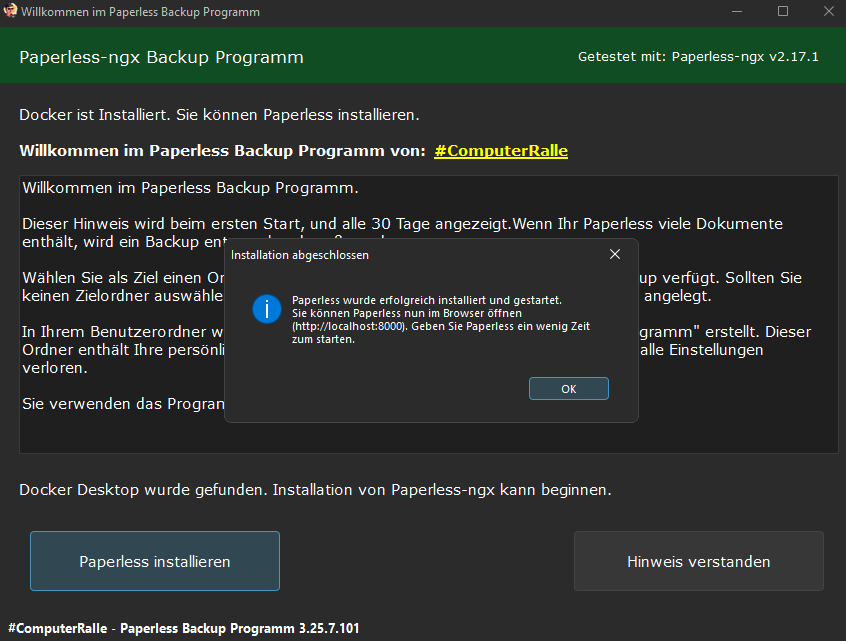Click the Docker ist Installiert status line
The image size is (846, 641).
tap(219, 115)
